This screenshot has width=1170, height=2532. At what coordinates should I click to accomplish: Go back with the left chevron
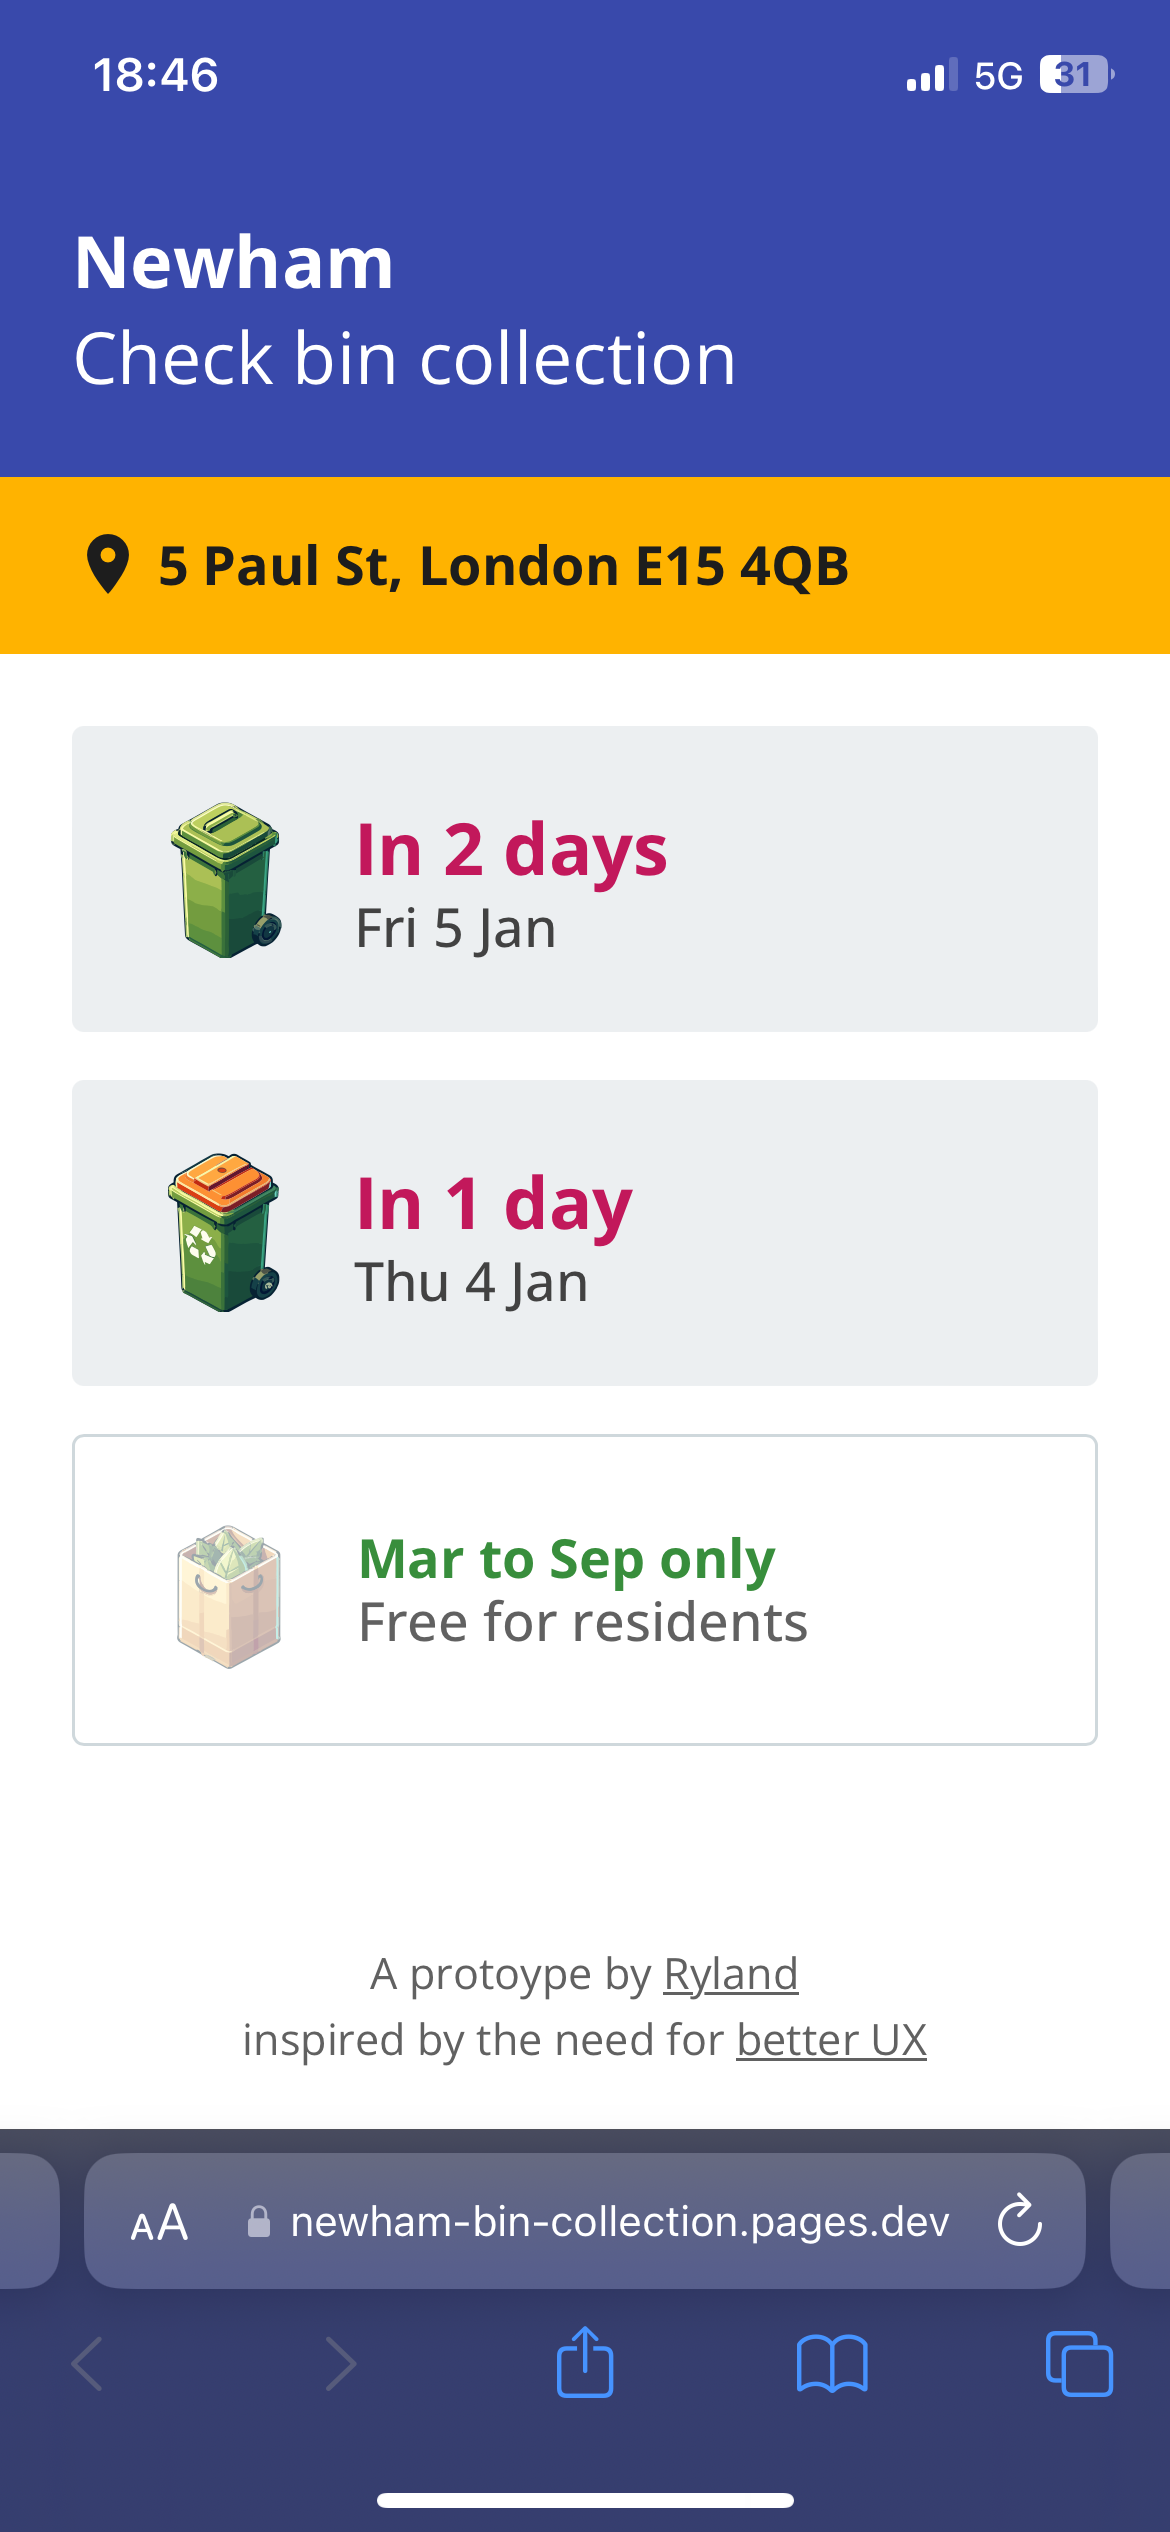pos(88,2364)
